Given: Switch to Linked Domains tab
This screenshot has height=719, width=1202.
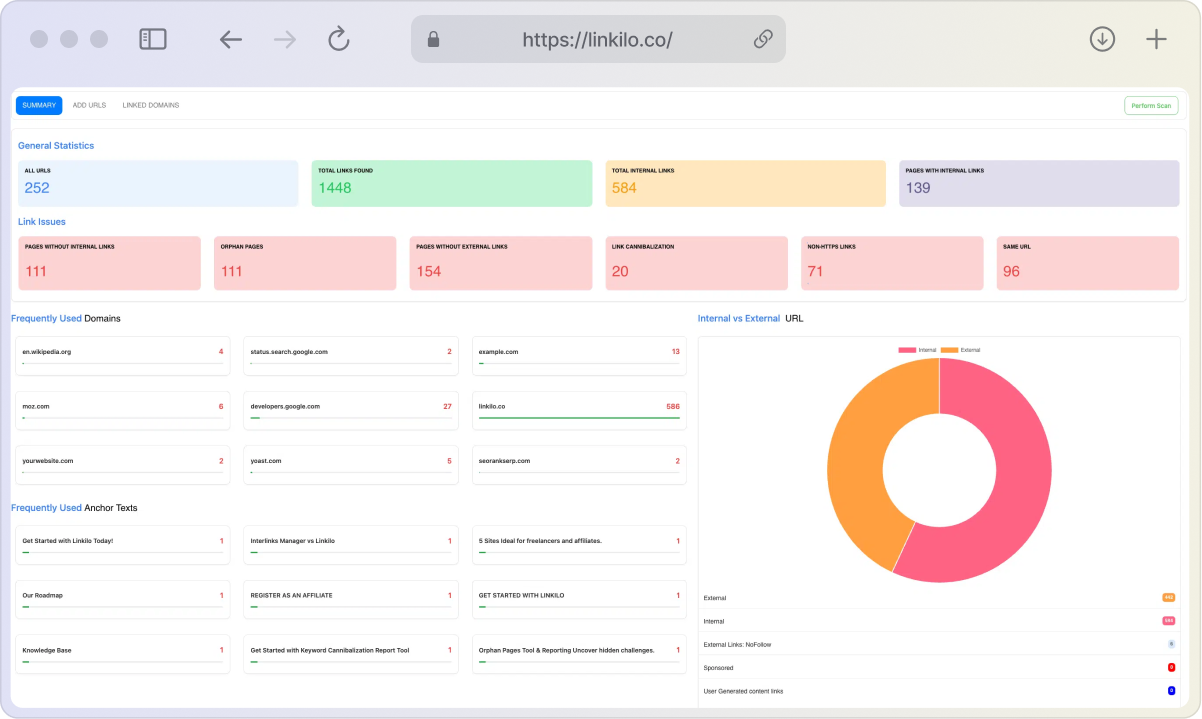Looking at the screenshot, I should coord(151,105).
